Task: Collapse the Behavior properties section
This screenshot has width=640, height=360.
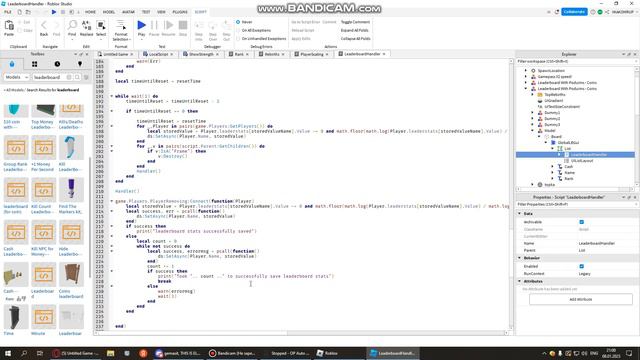Action: point(520,258)
